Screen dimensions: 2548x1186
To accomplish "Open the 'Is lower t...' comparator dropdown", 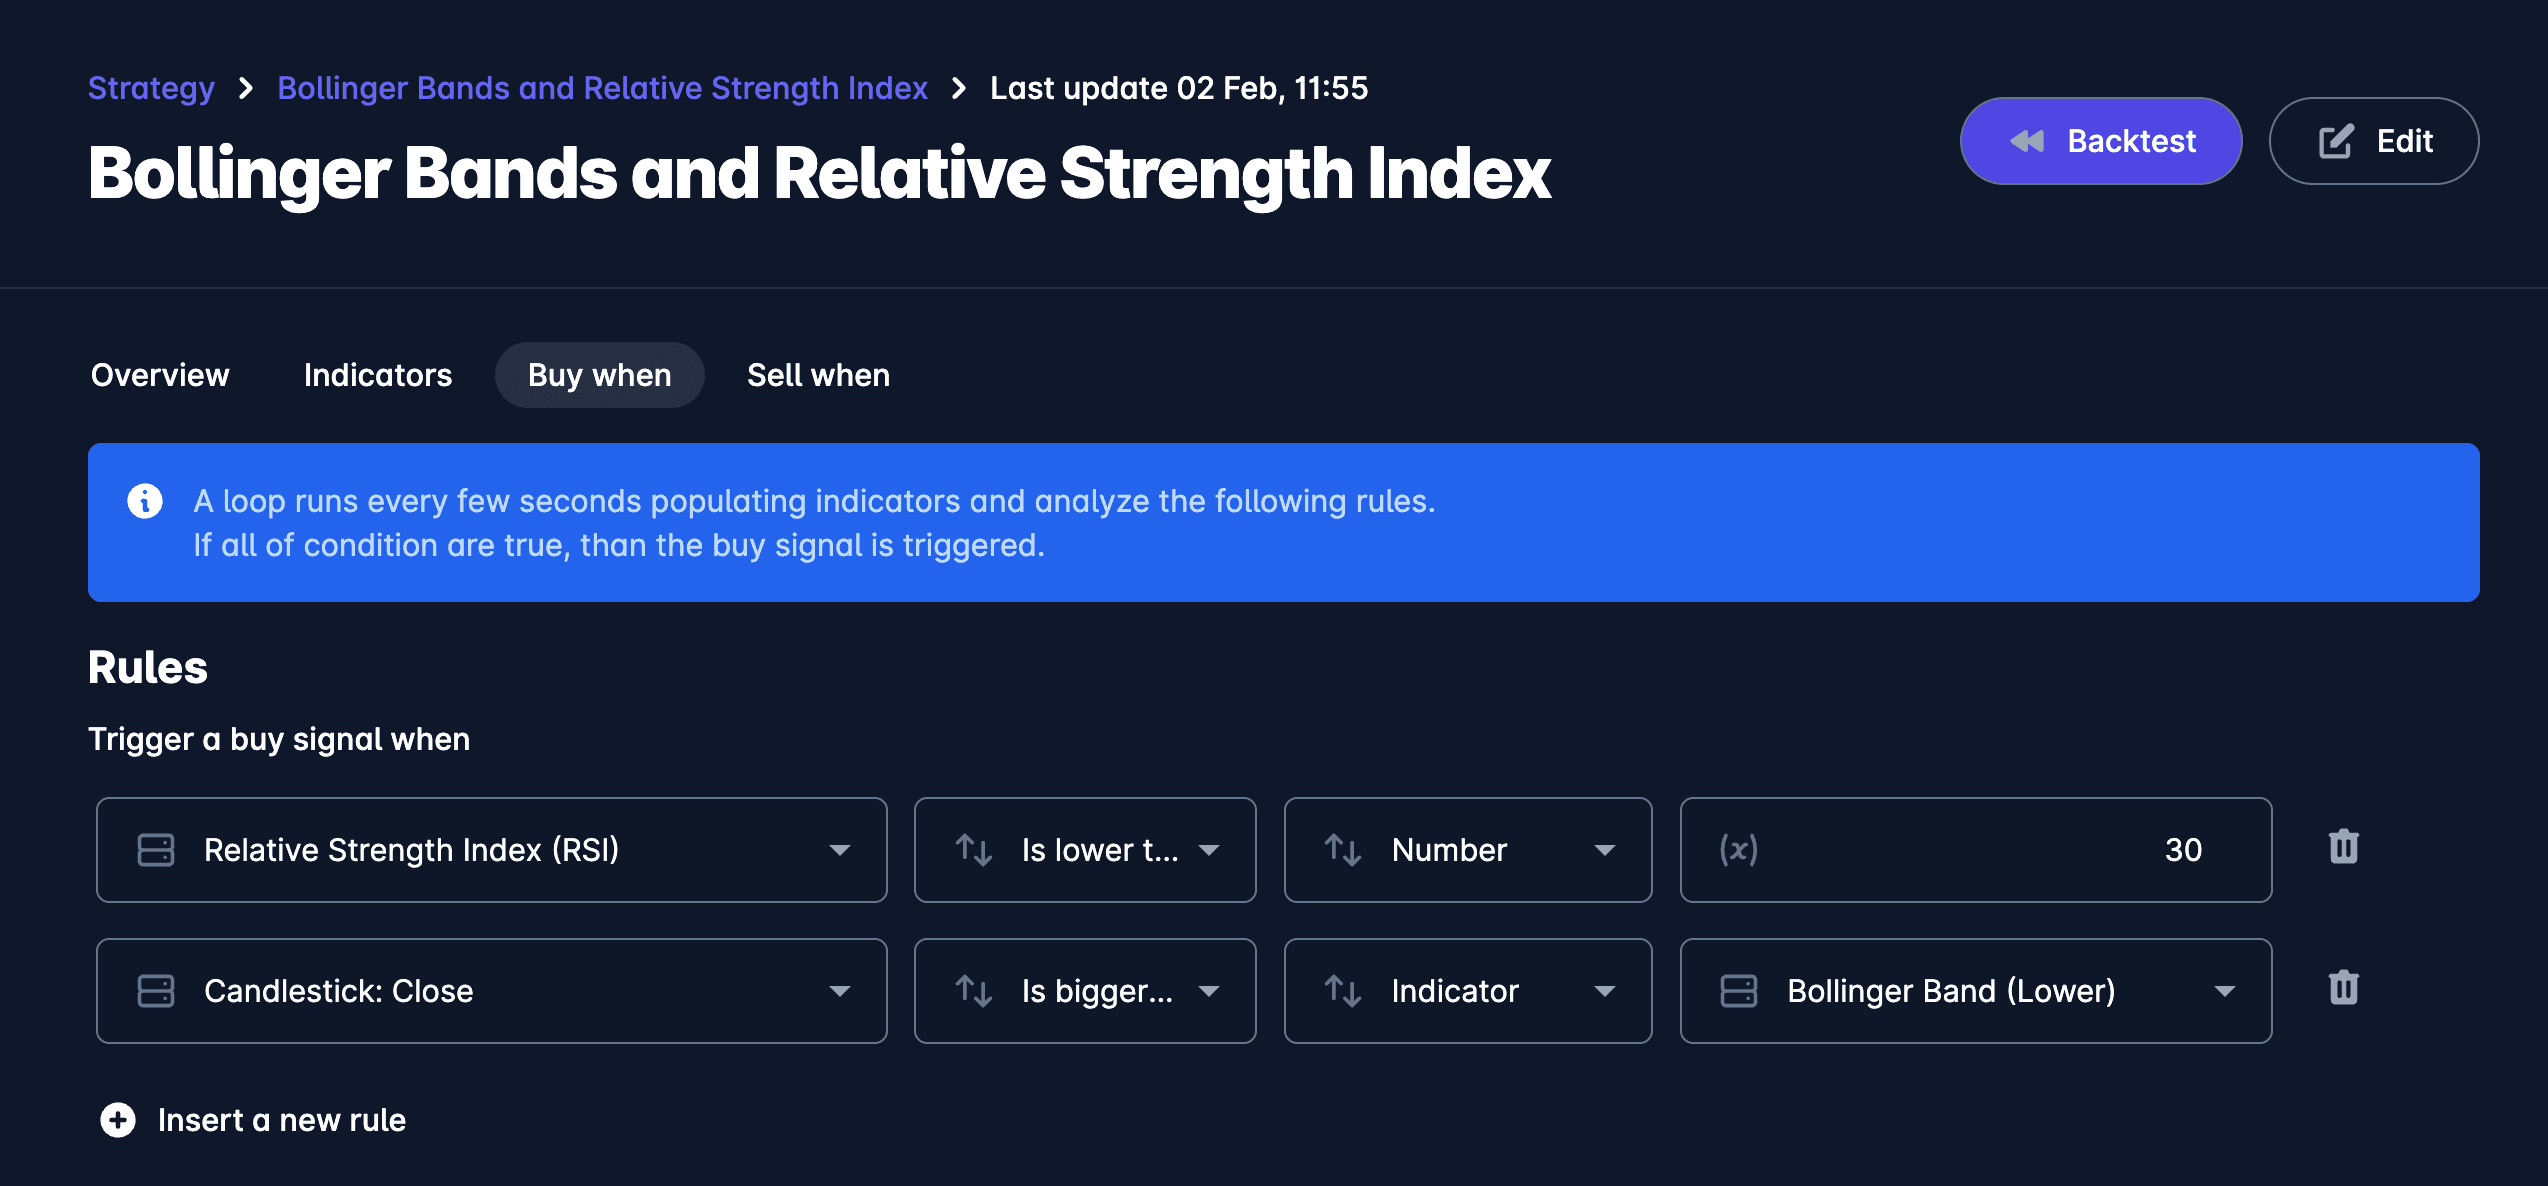I will click(x=1085, y=850).
